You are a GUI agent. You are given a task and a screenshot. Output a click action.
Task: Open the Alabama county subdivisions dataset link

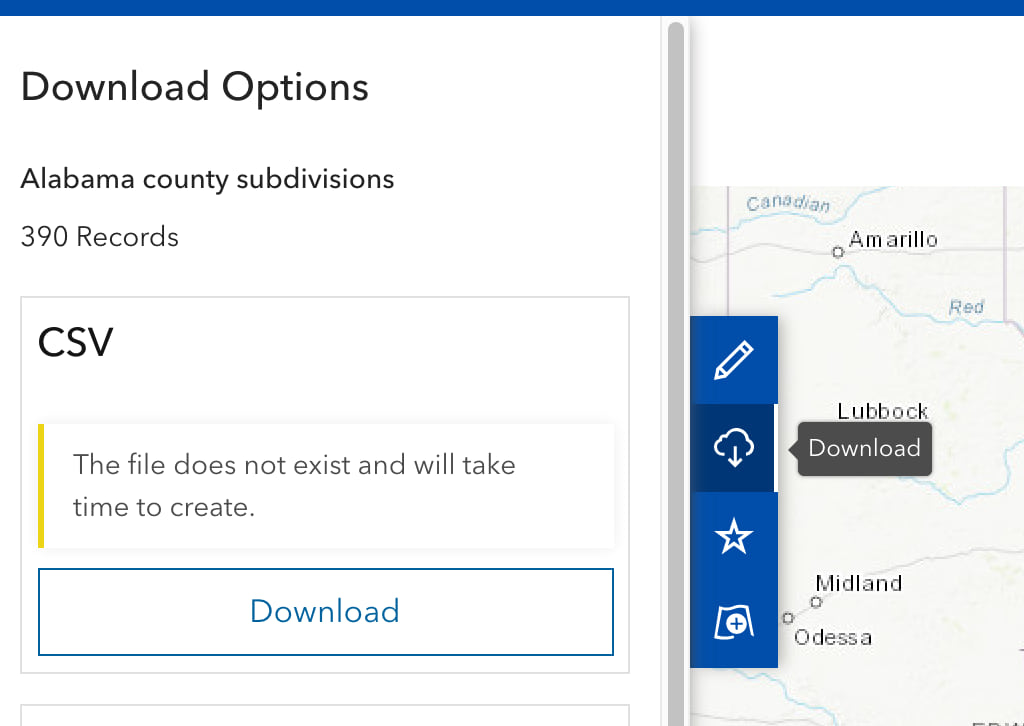[x=207, y=179]
